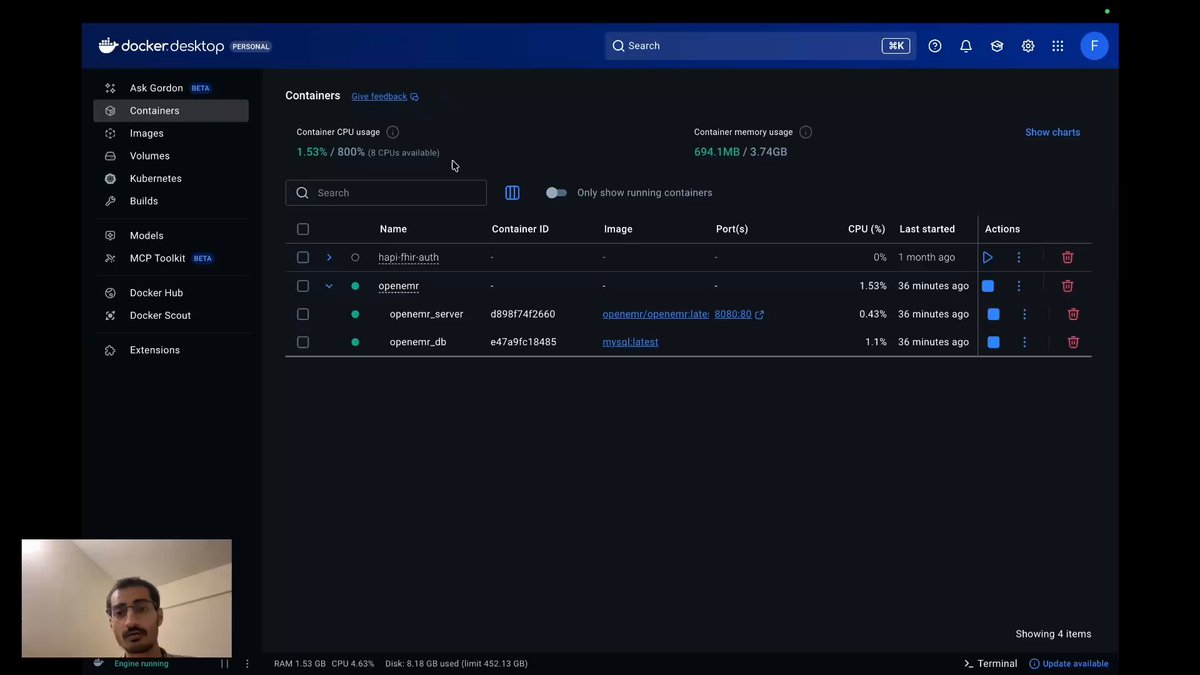
Task: Open the Terminal in status bar
Action: (990, 663)
